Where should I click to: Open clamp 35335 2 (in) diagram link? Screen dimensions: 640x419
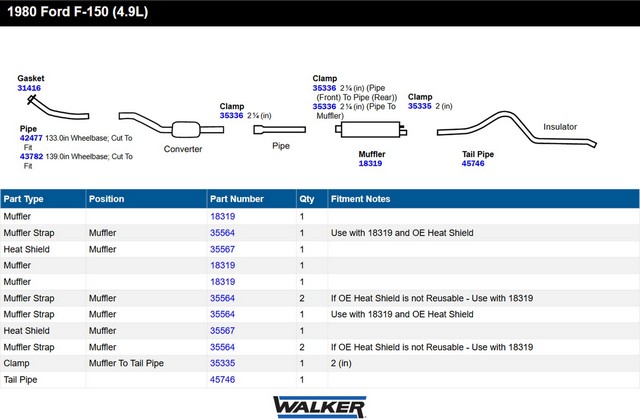(420, 106)
